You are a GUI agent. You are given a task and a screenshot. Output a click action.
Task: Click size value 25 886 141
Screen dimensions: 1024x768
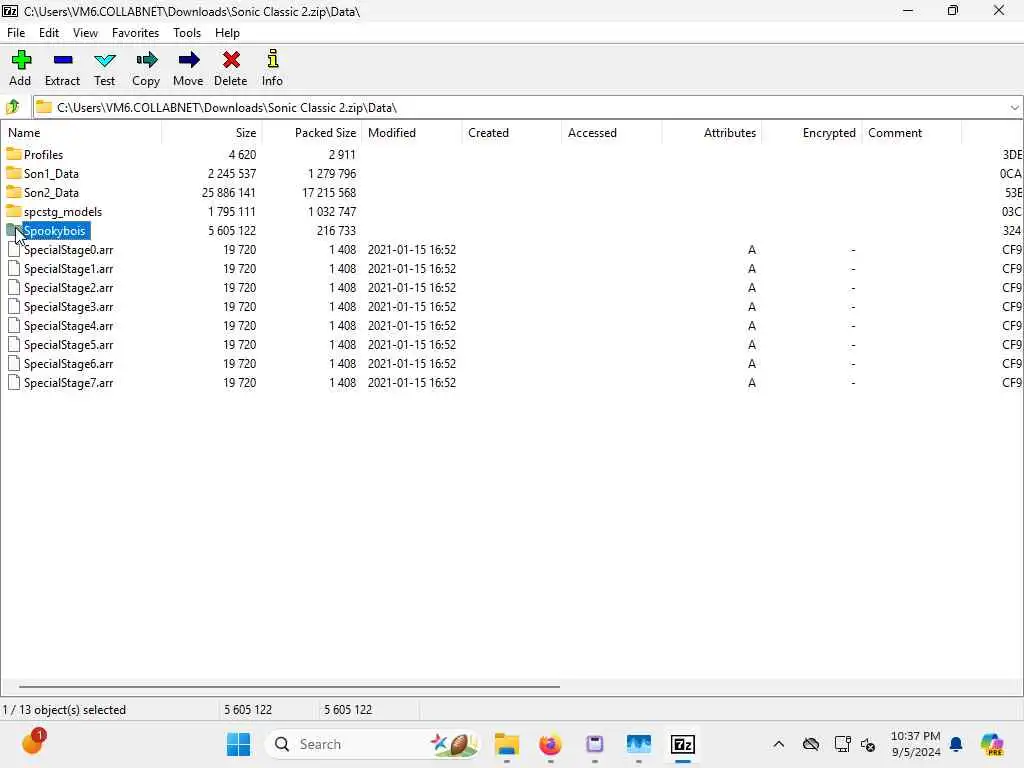229,193
